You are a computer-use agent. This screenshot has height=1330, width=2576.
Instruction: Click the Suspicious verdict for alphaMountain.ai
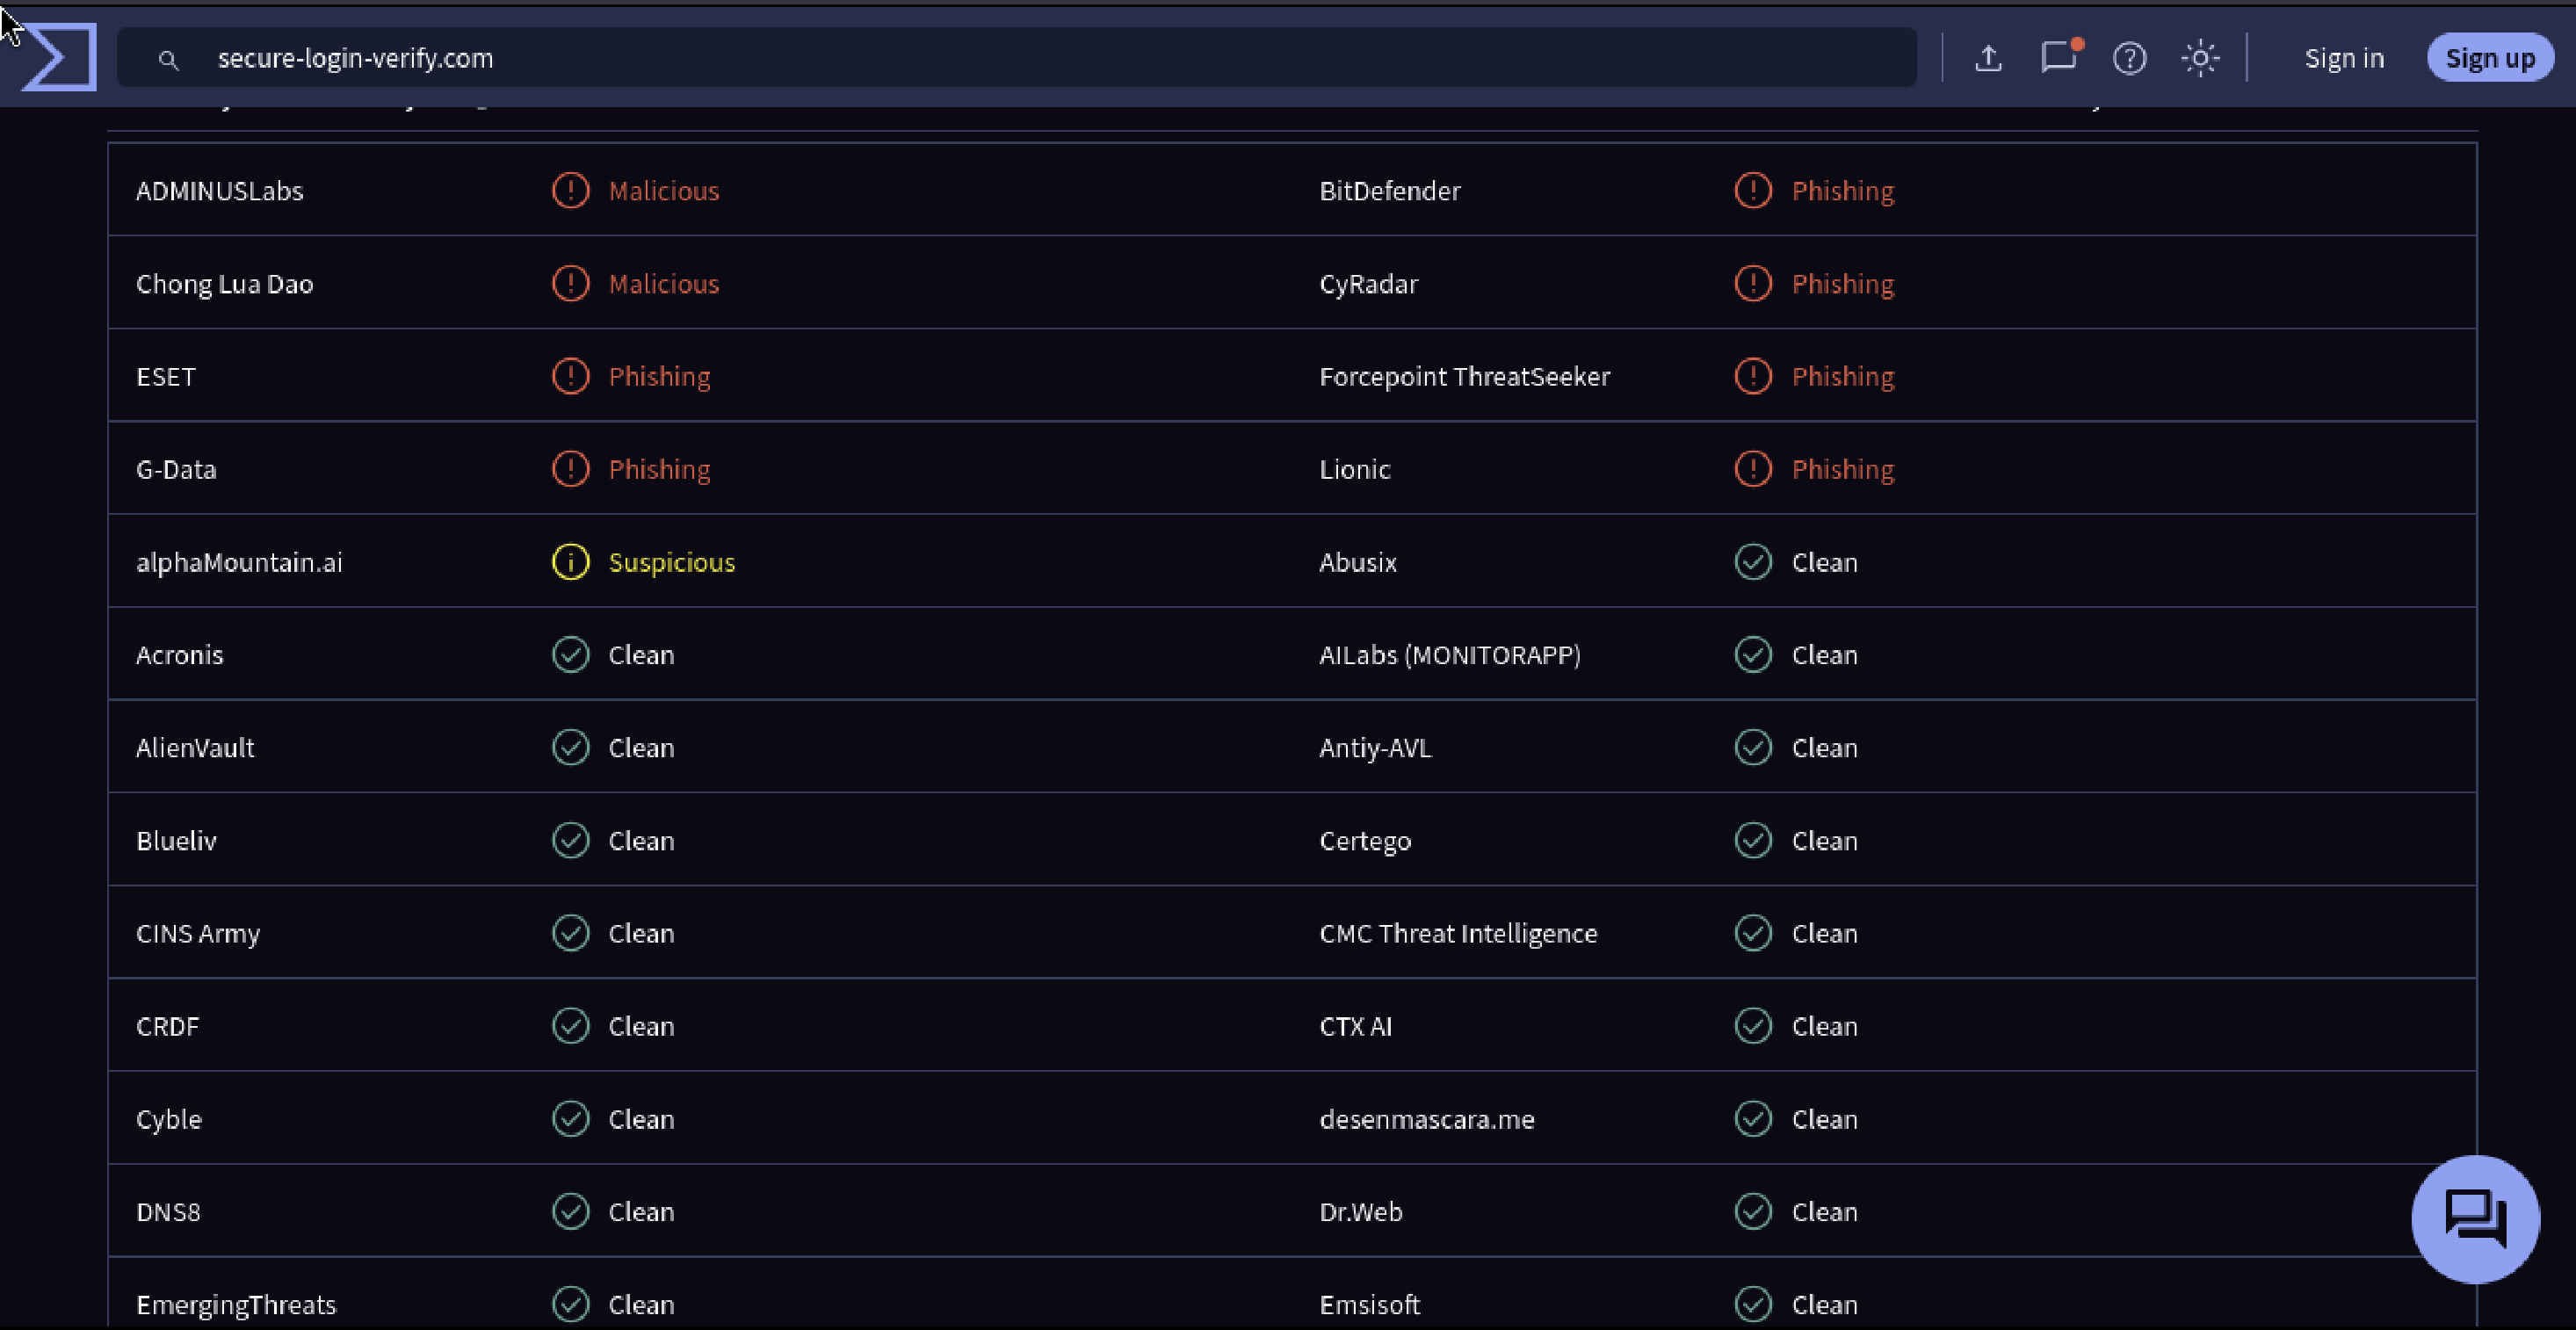point(672,563)
